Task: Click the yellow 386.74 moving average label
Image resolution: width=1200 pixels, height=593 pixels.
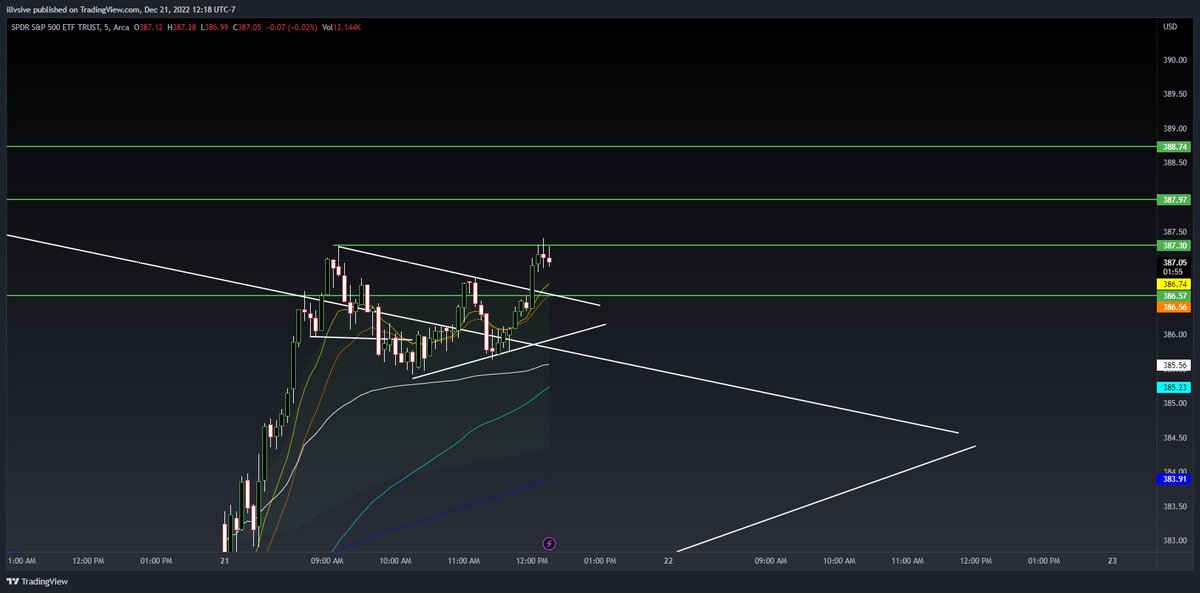Action: tap(1174, 285)
